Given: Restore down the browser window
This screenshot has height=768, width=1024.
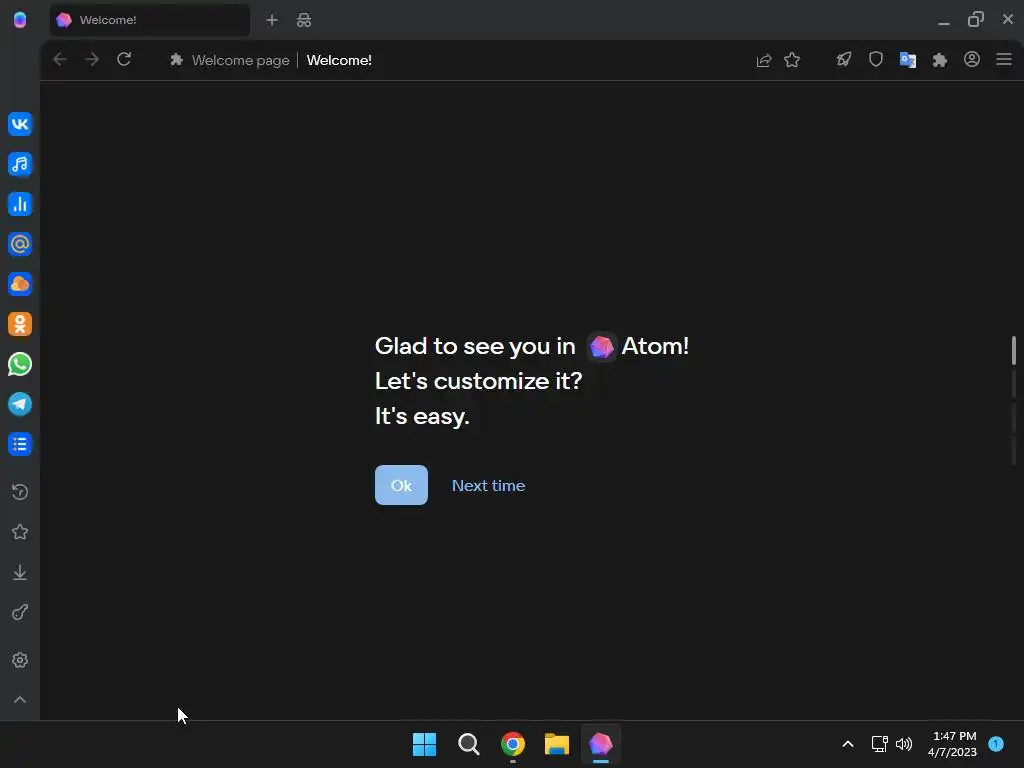Looking at the screenshot, I should (976, 20).
